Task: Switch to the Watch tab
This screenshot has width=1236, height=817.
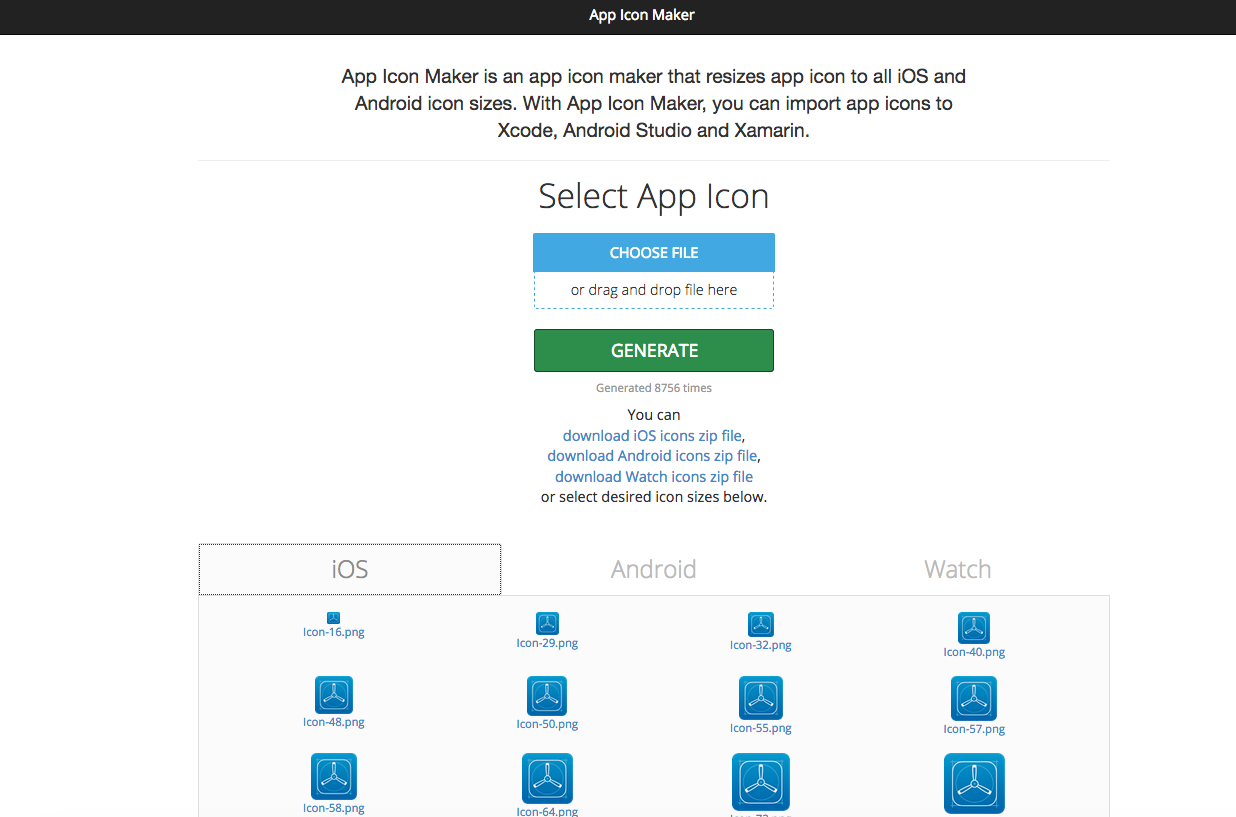Action: click(x=956, y=569)
